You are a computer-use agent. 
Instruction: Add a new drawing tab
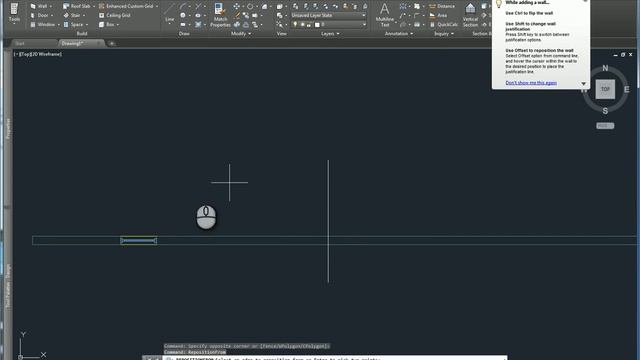111,43
